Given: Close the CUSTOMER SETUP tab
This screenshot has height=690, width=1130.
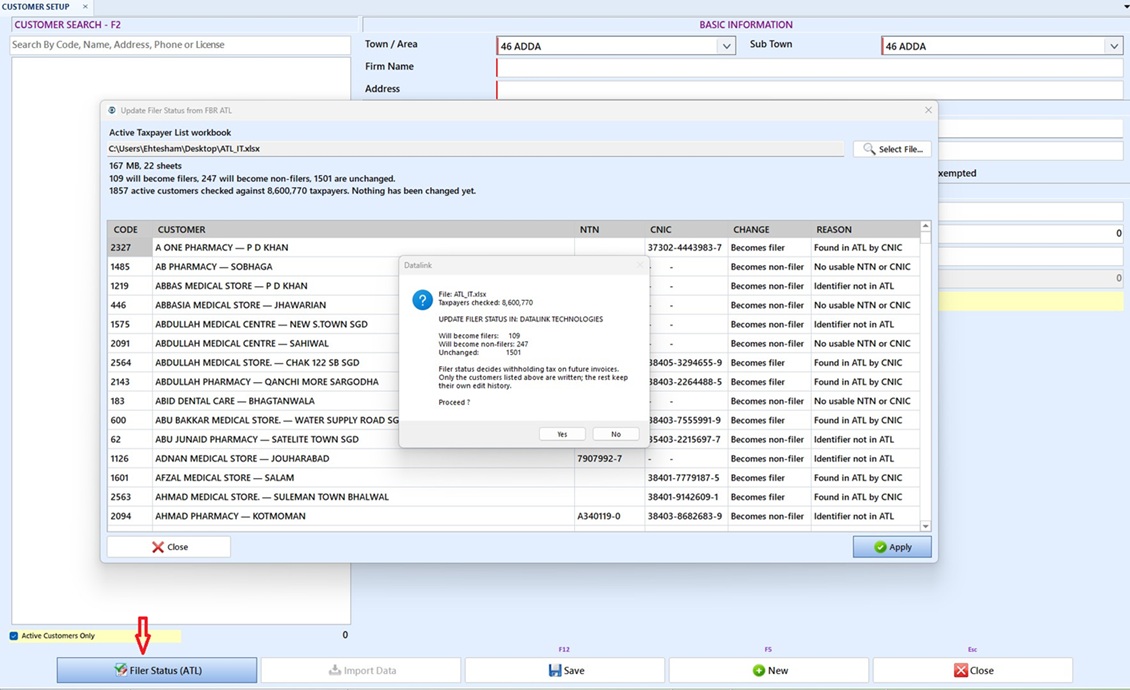Looking at the screenshot, I should point(85,6).
